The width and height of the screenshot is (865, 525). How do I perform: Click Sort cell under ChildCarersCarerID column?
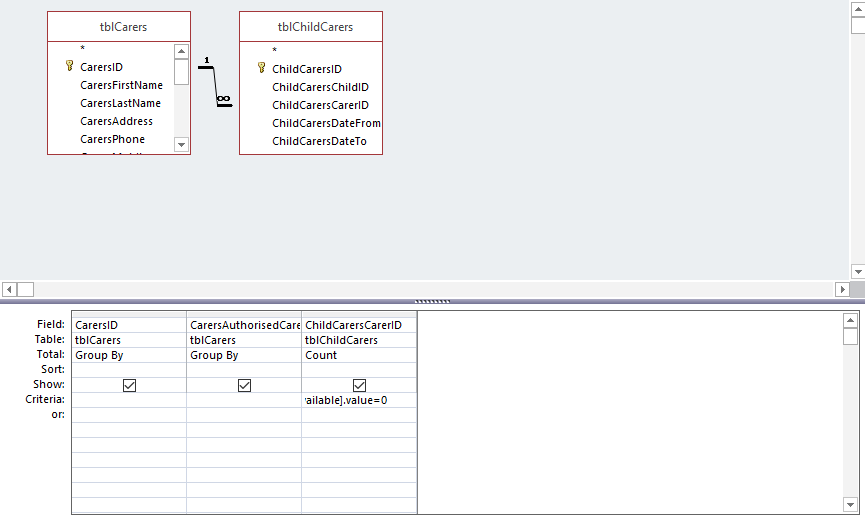coord(359,370)
